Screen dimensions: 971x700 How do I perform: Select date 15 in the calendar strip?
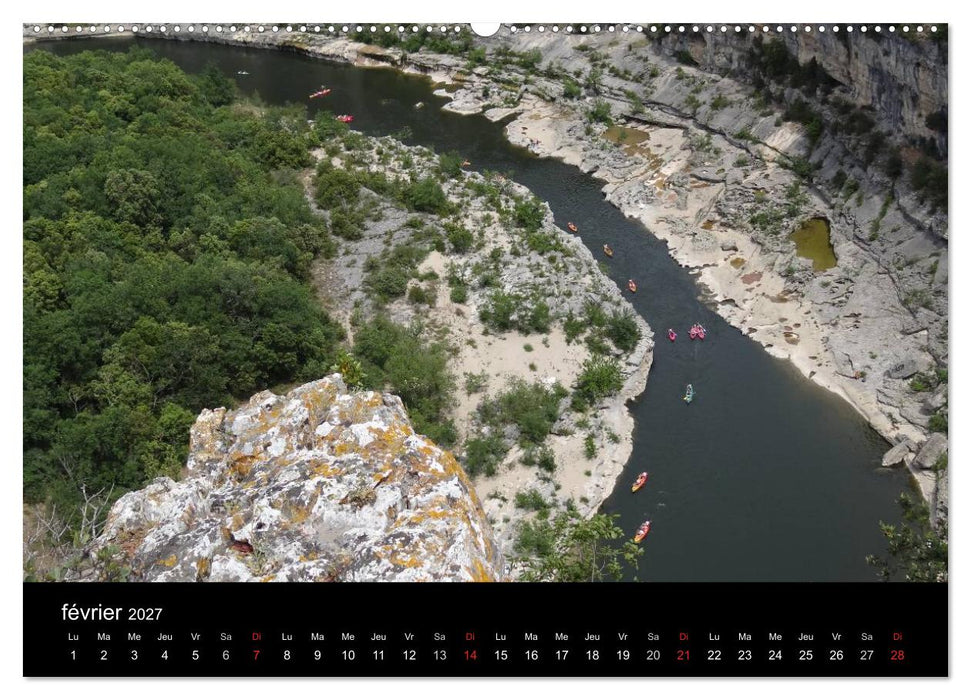pos(501,655)
